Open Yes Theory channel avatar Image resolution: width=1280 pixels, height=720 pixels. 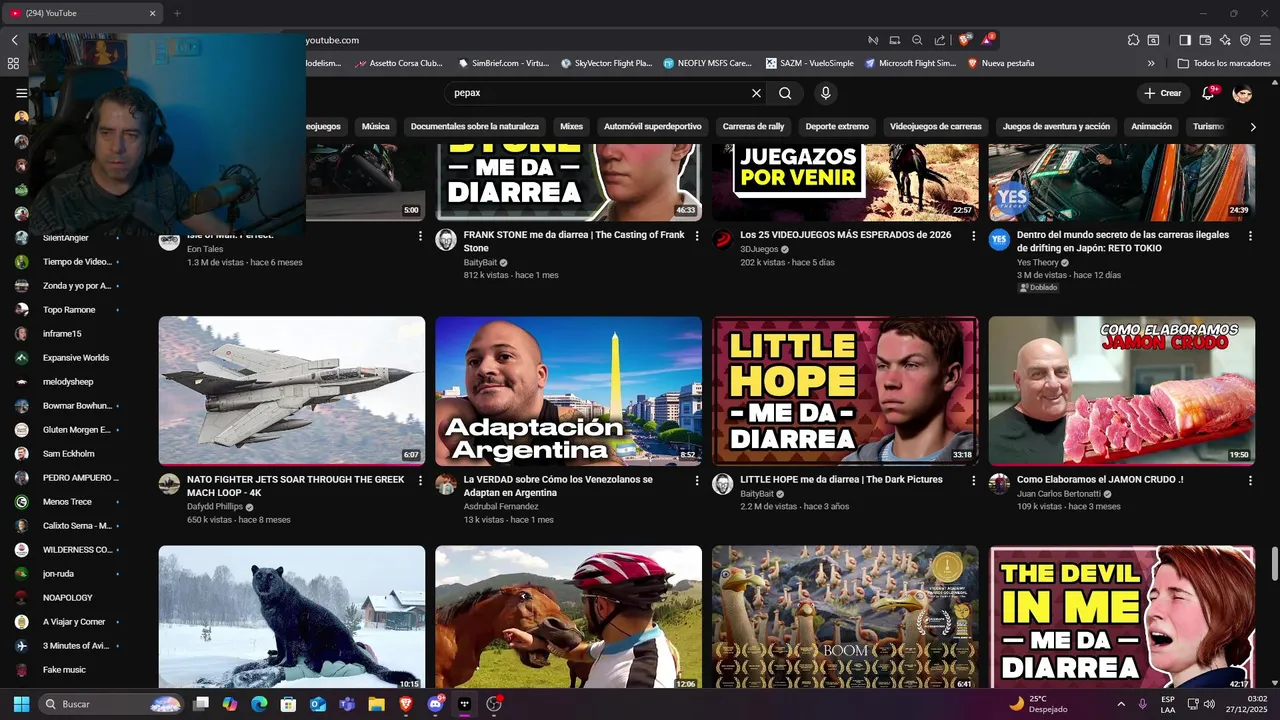coord(999,239)
